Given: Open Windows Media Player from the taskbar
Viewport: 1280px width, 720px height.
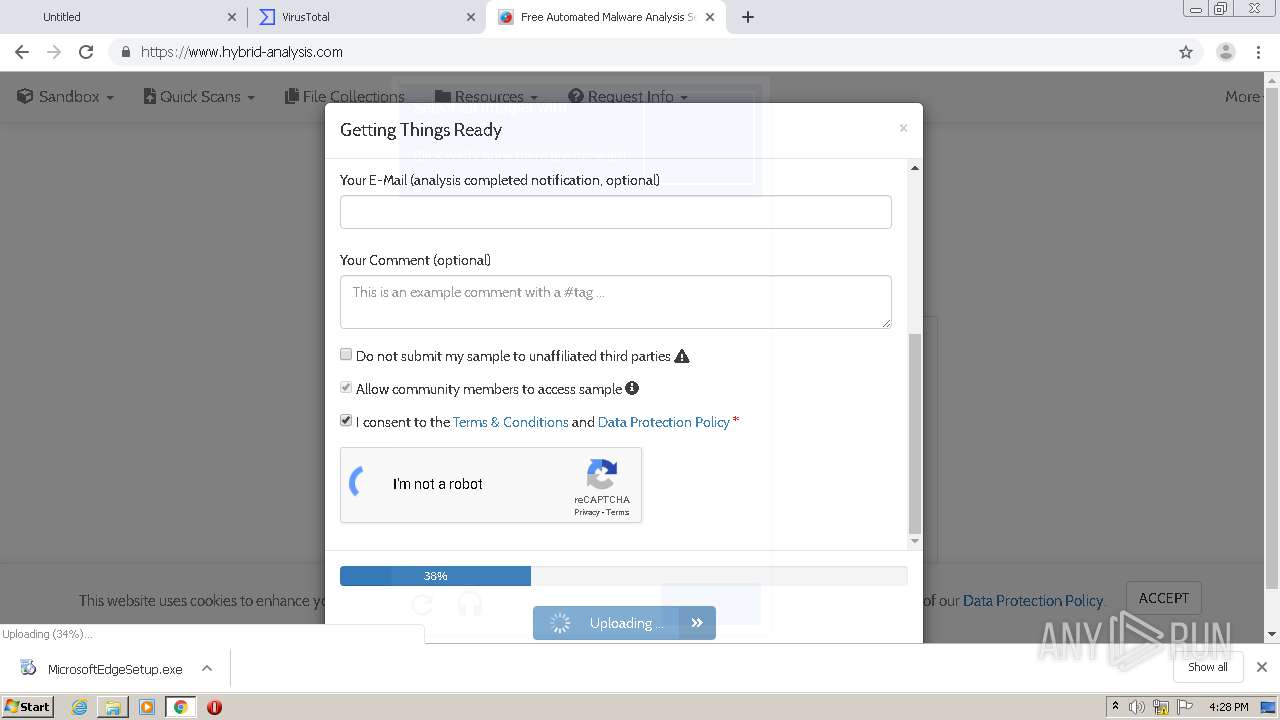Looking at the screenshot, I should point(147,707).
